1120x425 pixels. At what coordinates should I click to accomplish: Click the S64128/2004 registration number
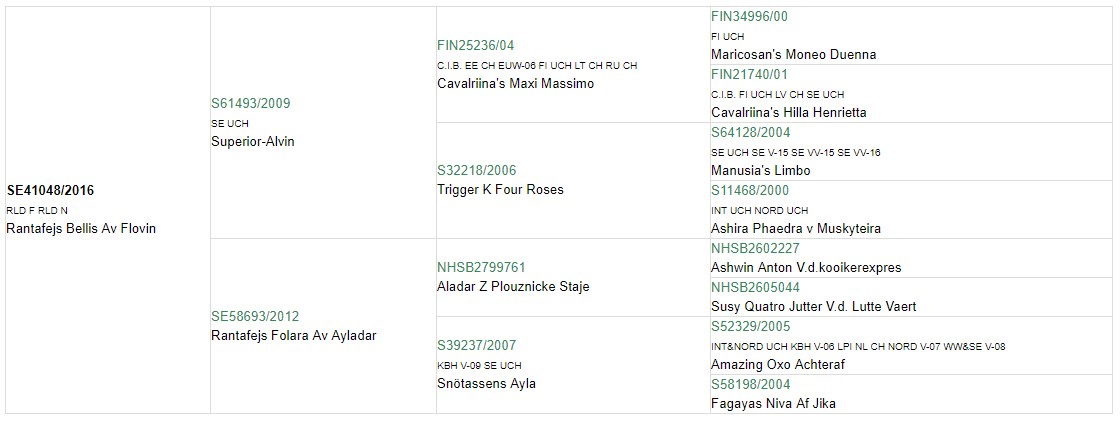(x=751, y=133)
